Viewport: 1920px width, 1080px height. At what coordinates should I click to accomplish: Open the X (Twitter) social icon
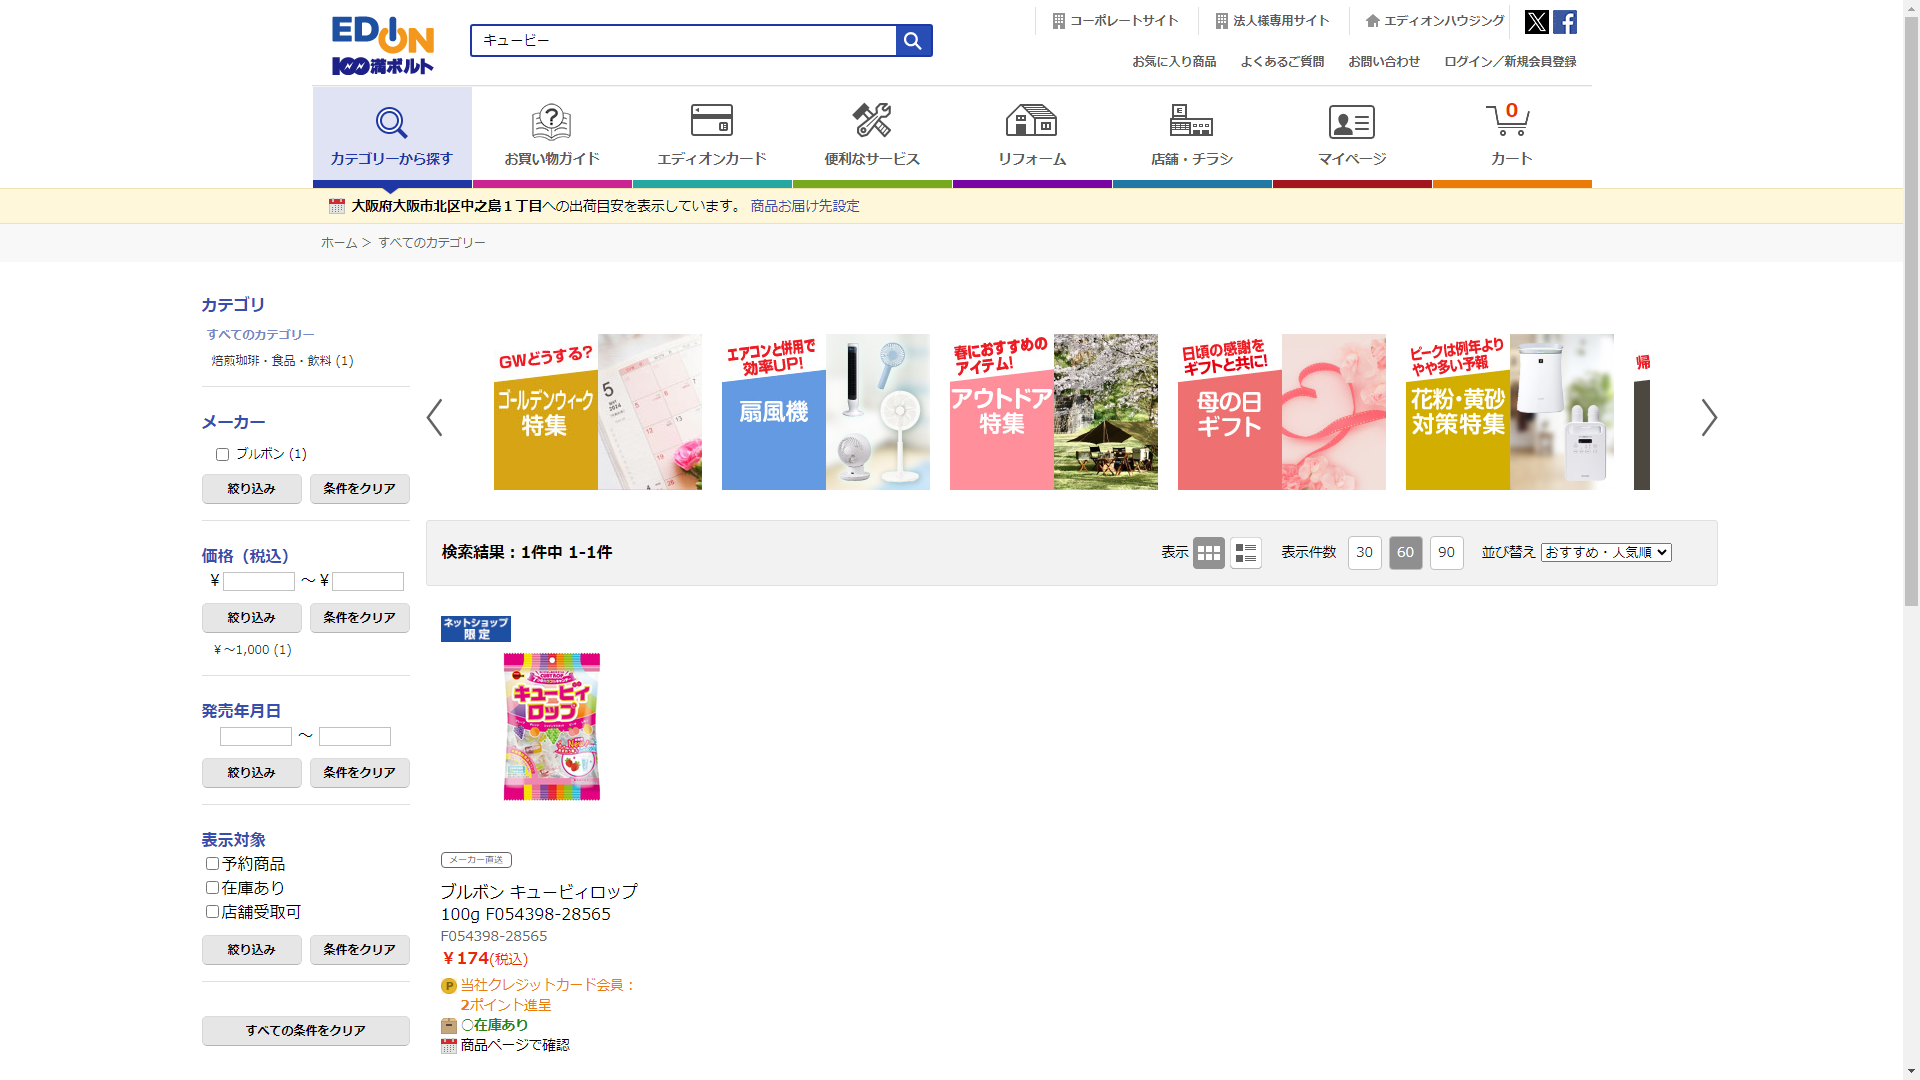(x=1536, y=22)
